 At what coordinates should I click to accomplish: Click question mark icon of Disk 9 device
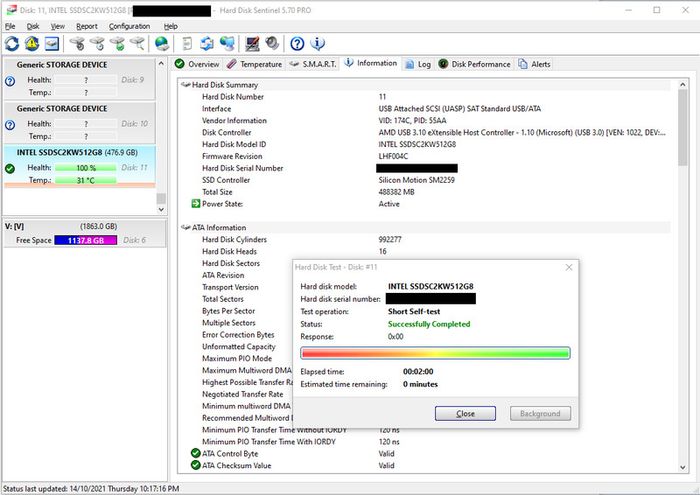(x=10, y=81)
